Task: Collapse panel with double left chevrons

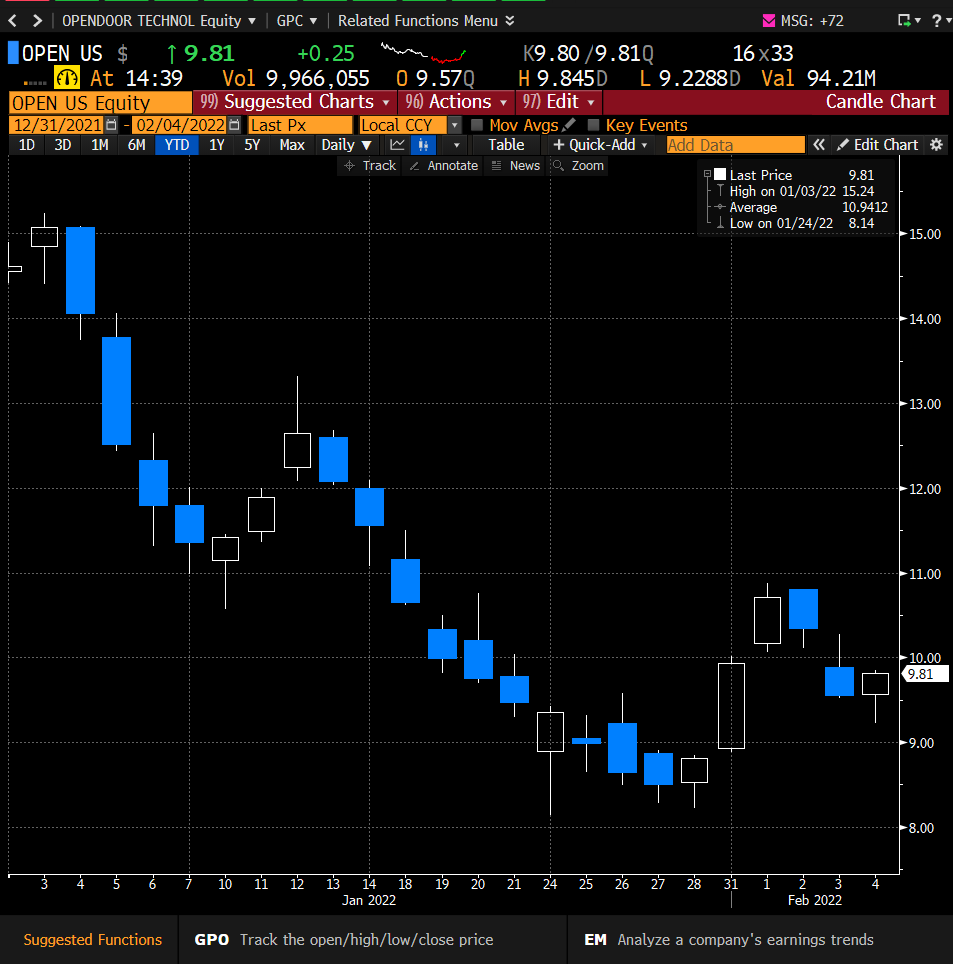Action: [818, 145]
